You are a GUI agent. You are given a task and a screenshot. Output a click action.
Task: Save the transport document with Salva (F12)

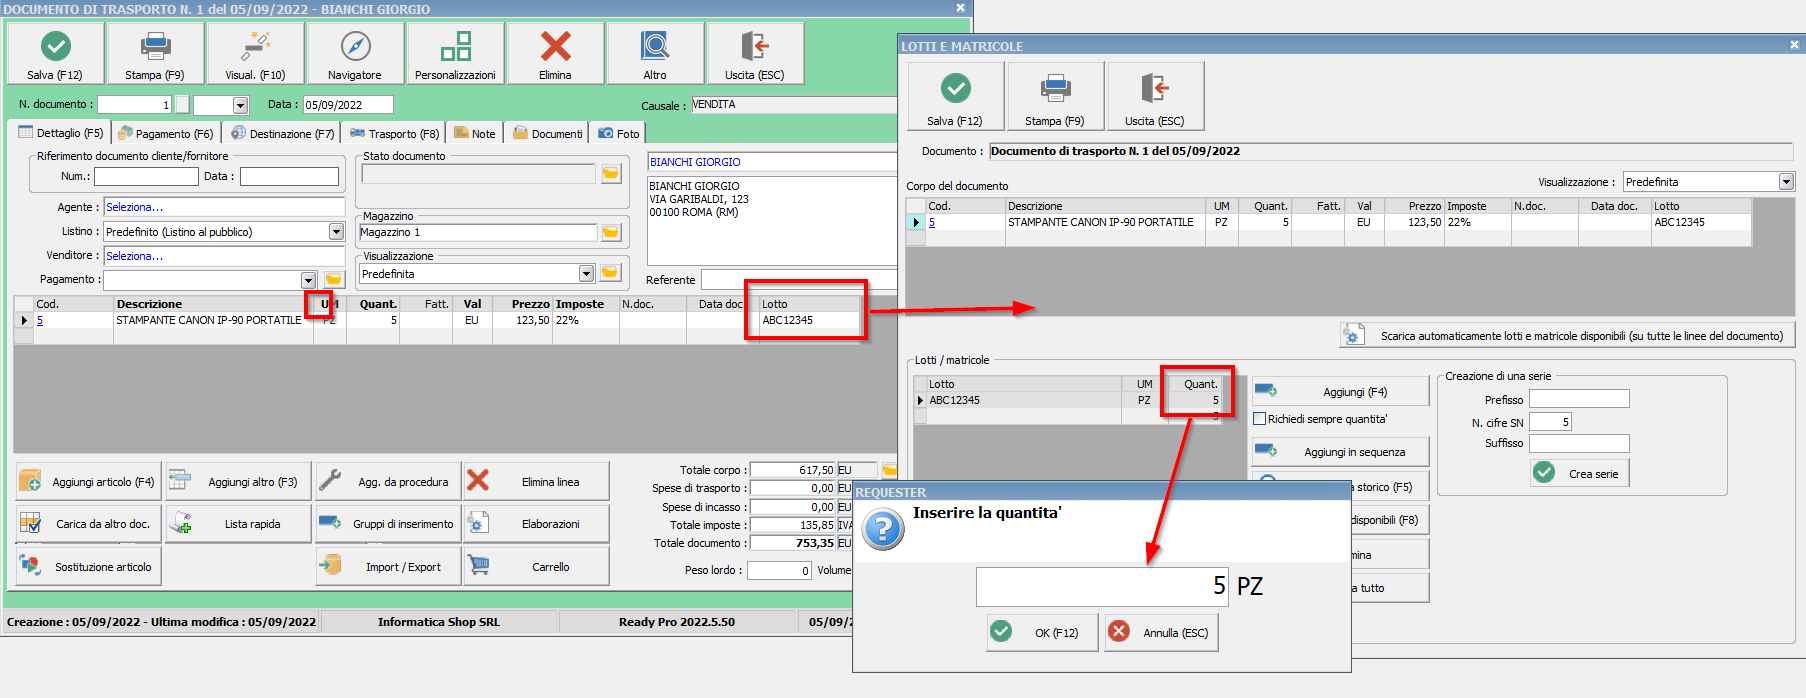[55, 54]
